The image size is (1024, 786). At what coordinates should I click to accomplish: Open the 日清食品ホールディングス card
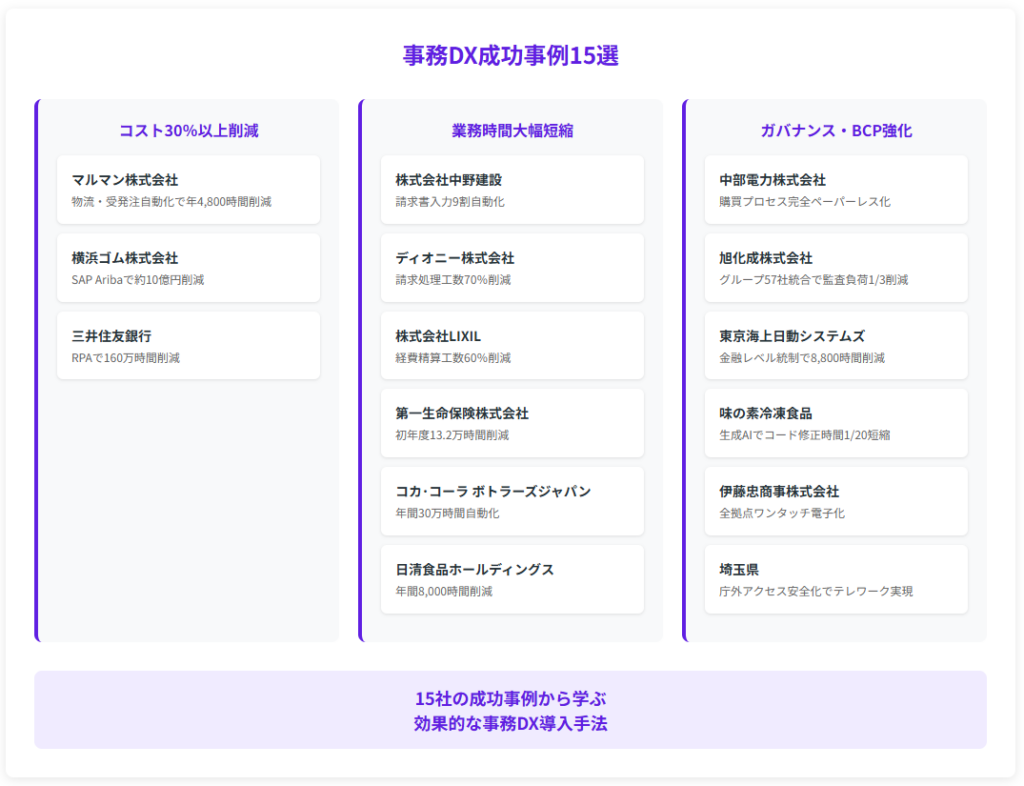[x=512, y=579]
